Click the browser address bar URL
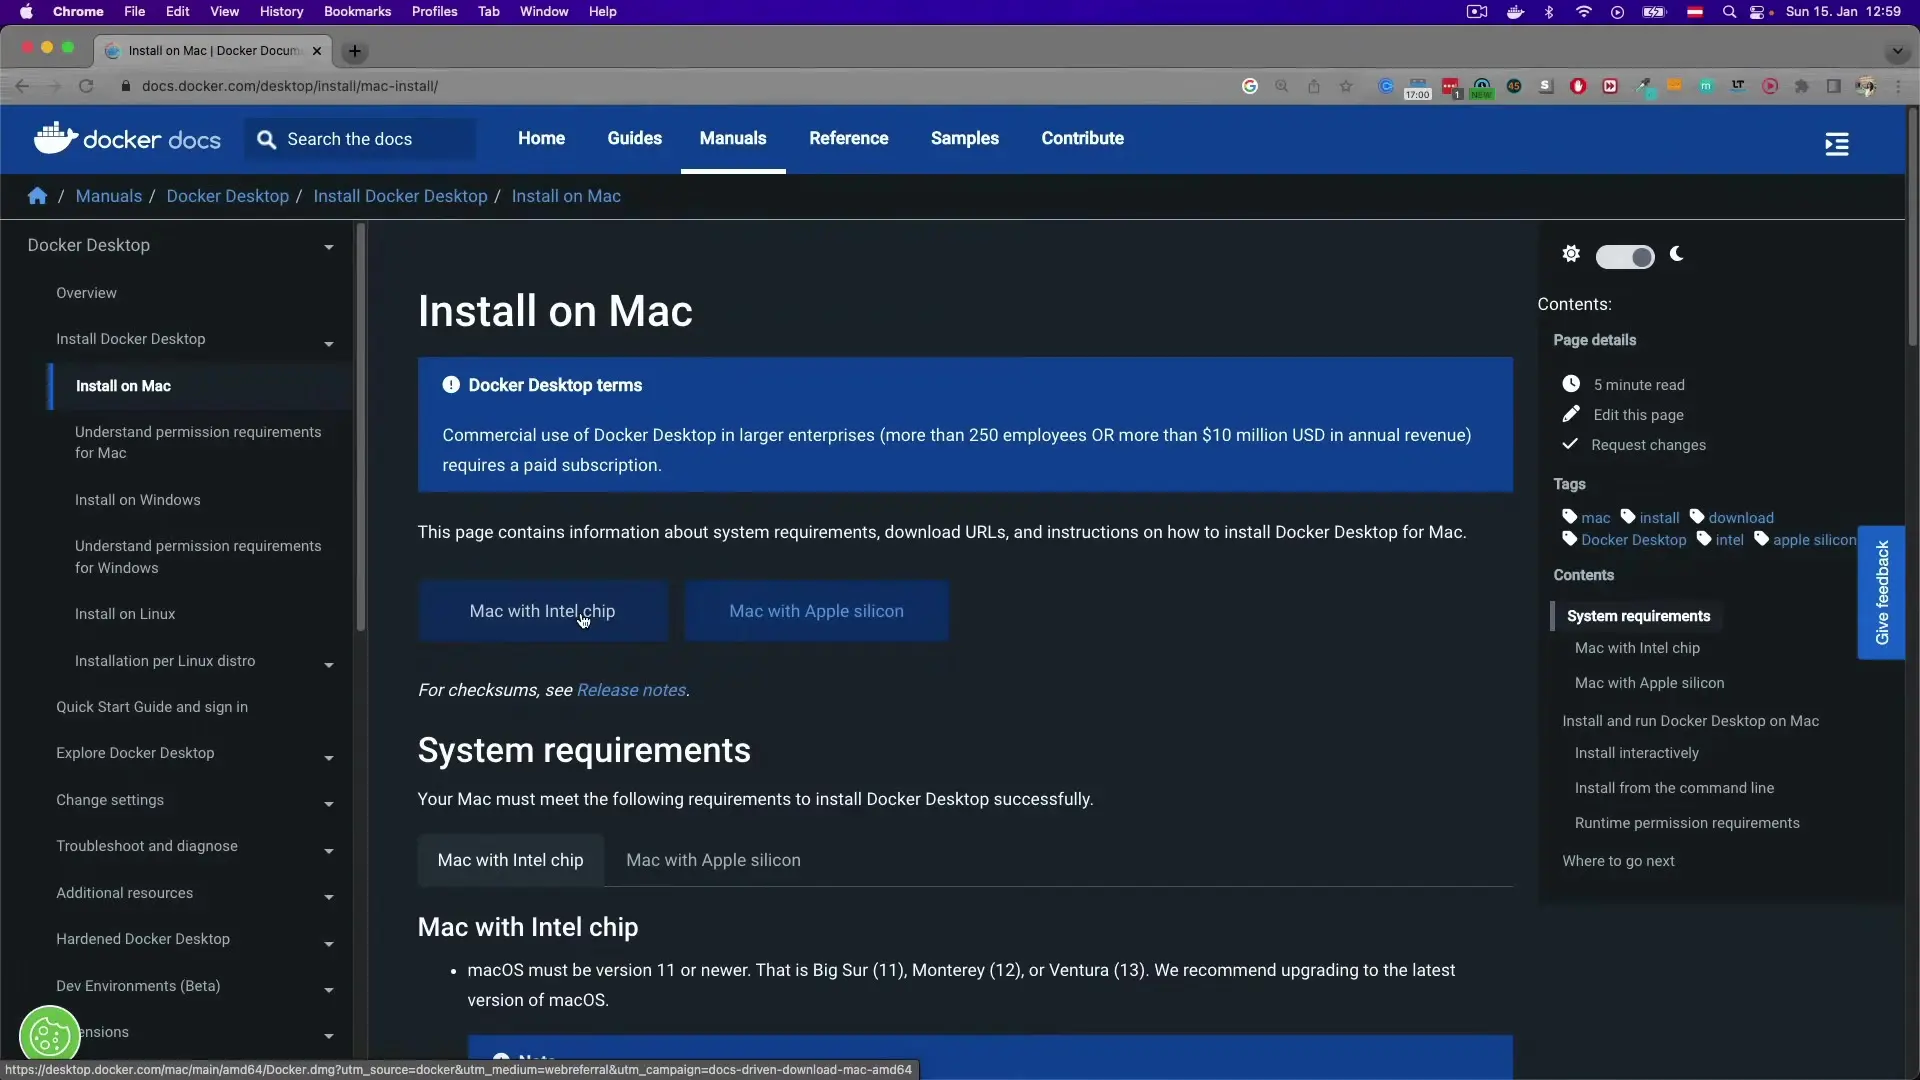The image size is (1920, 1080). (x=290, y=86)
